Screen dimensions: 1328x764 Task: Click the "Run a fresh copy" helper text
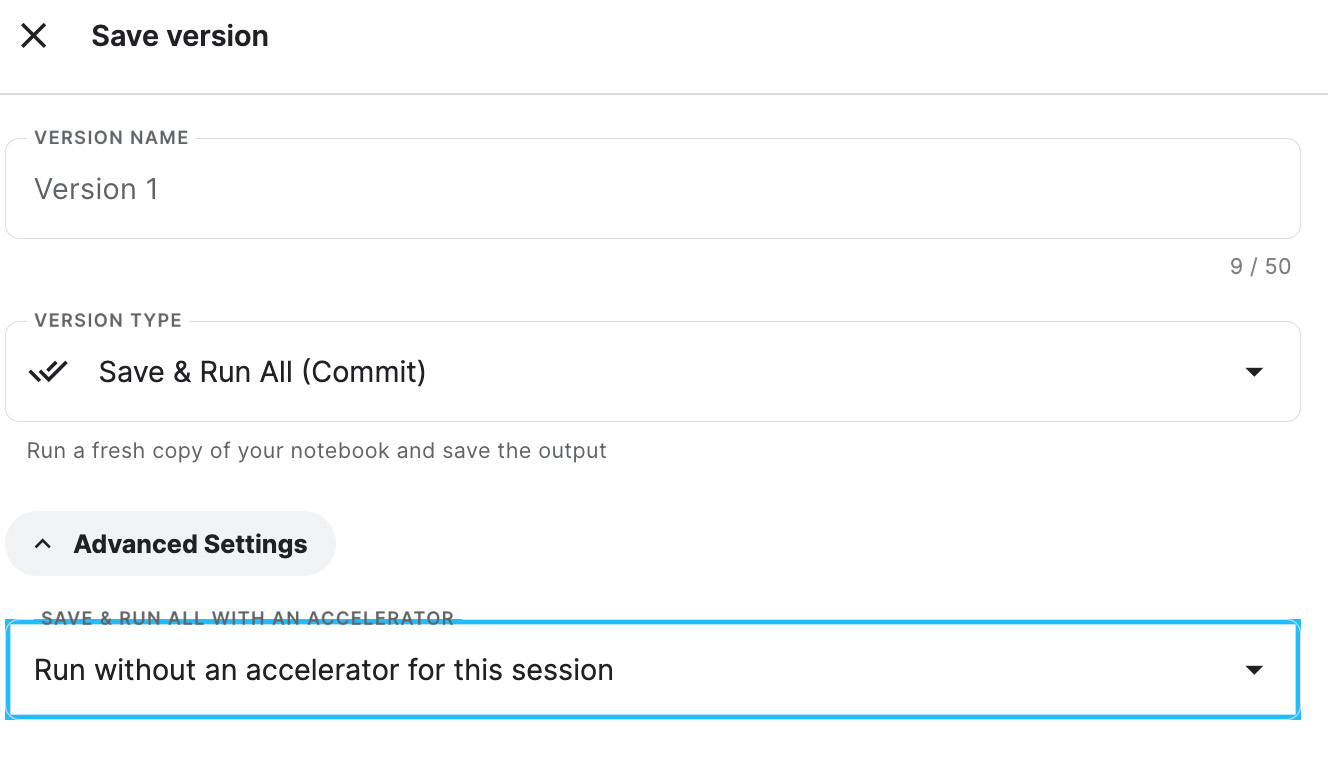pos(317,451)
